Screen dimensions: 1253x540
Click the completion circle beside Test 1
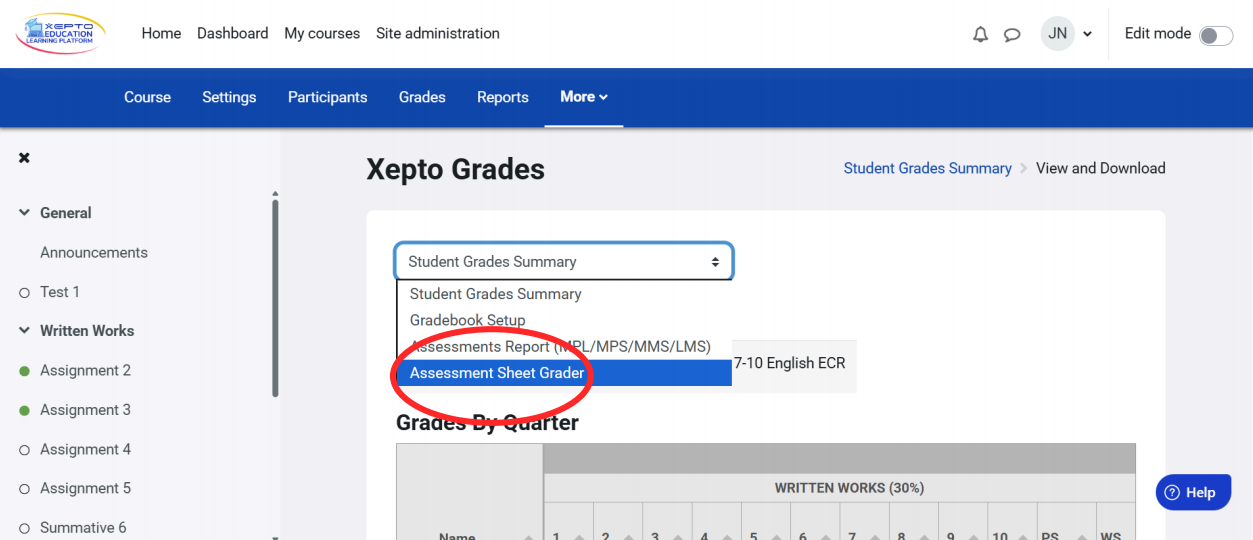pos(25,293)
